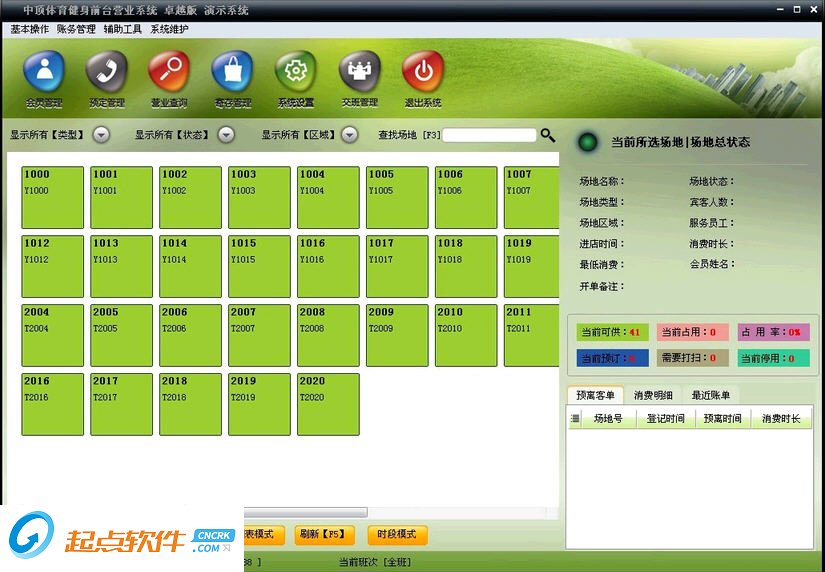
Task: Select venue tile 2007
Action: pyautogui.click(x=259, y=335)
